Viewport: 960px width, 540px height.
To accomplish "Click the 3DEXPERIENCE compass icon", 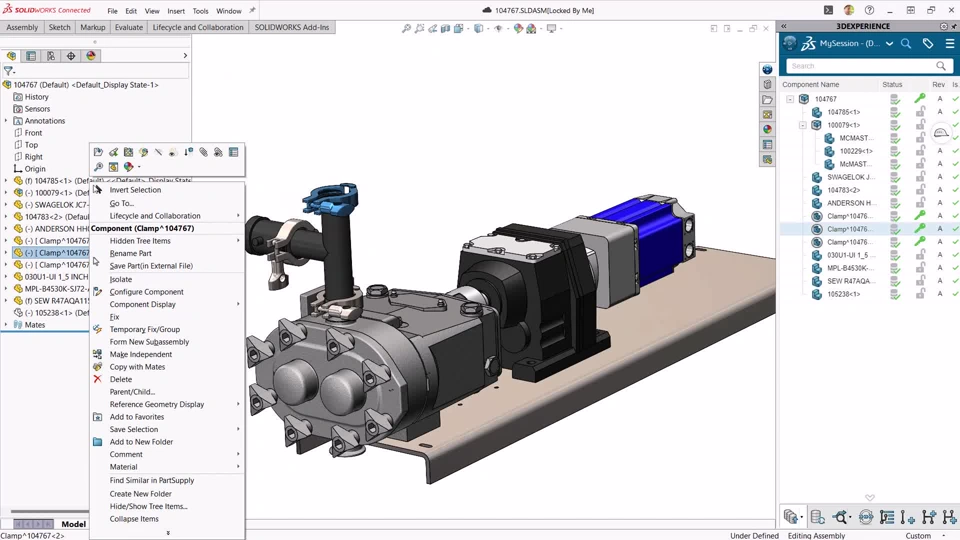I will (789, 43).
